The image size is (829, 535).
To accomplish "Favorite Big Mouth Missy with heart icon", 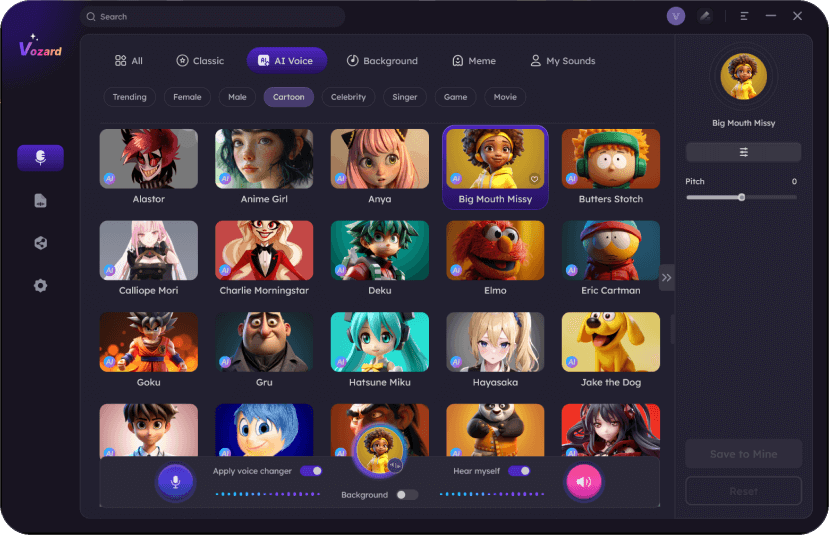I will (534, 179).
